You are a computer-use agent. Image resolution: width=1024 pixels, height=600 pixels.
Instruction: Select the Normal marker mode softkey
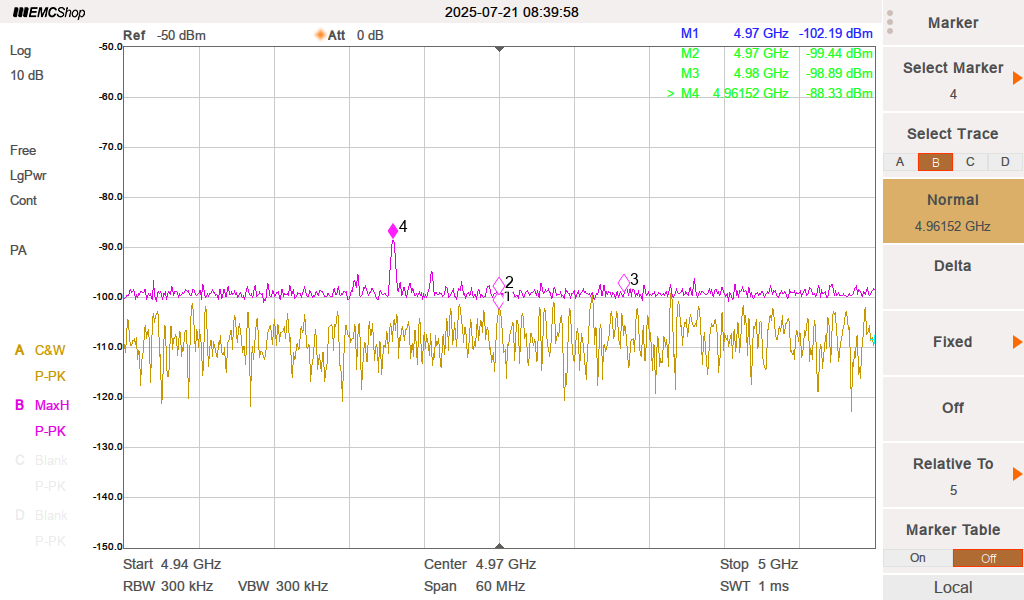952,212
